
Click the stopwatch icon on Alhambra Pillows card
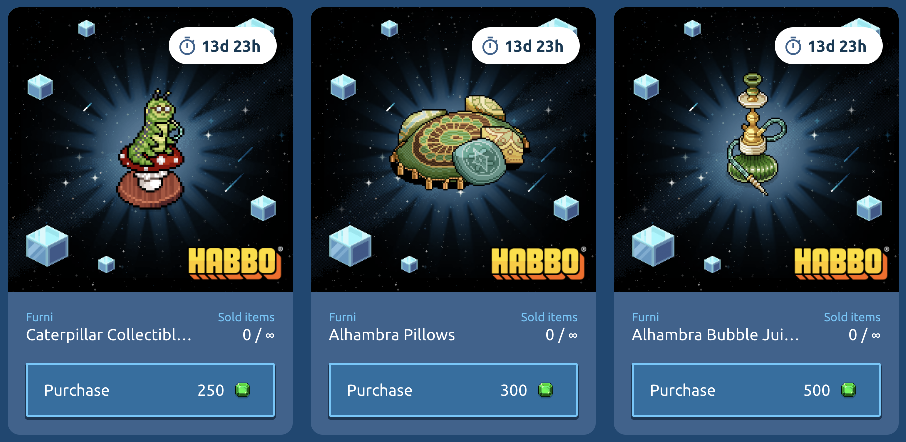pos(490,46)
